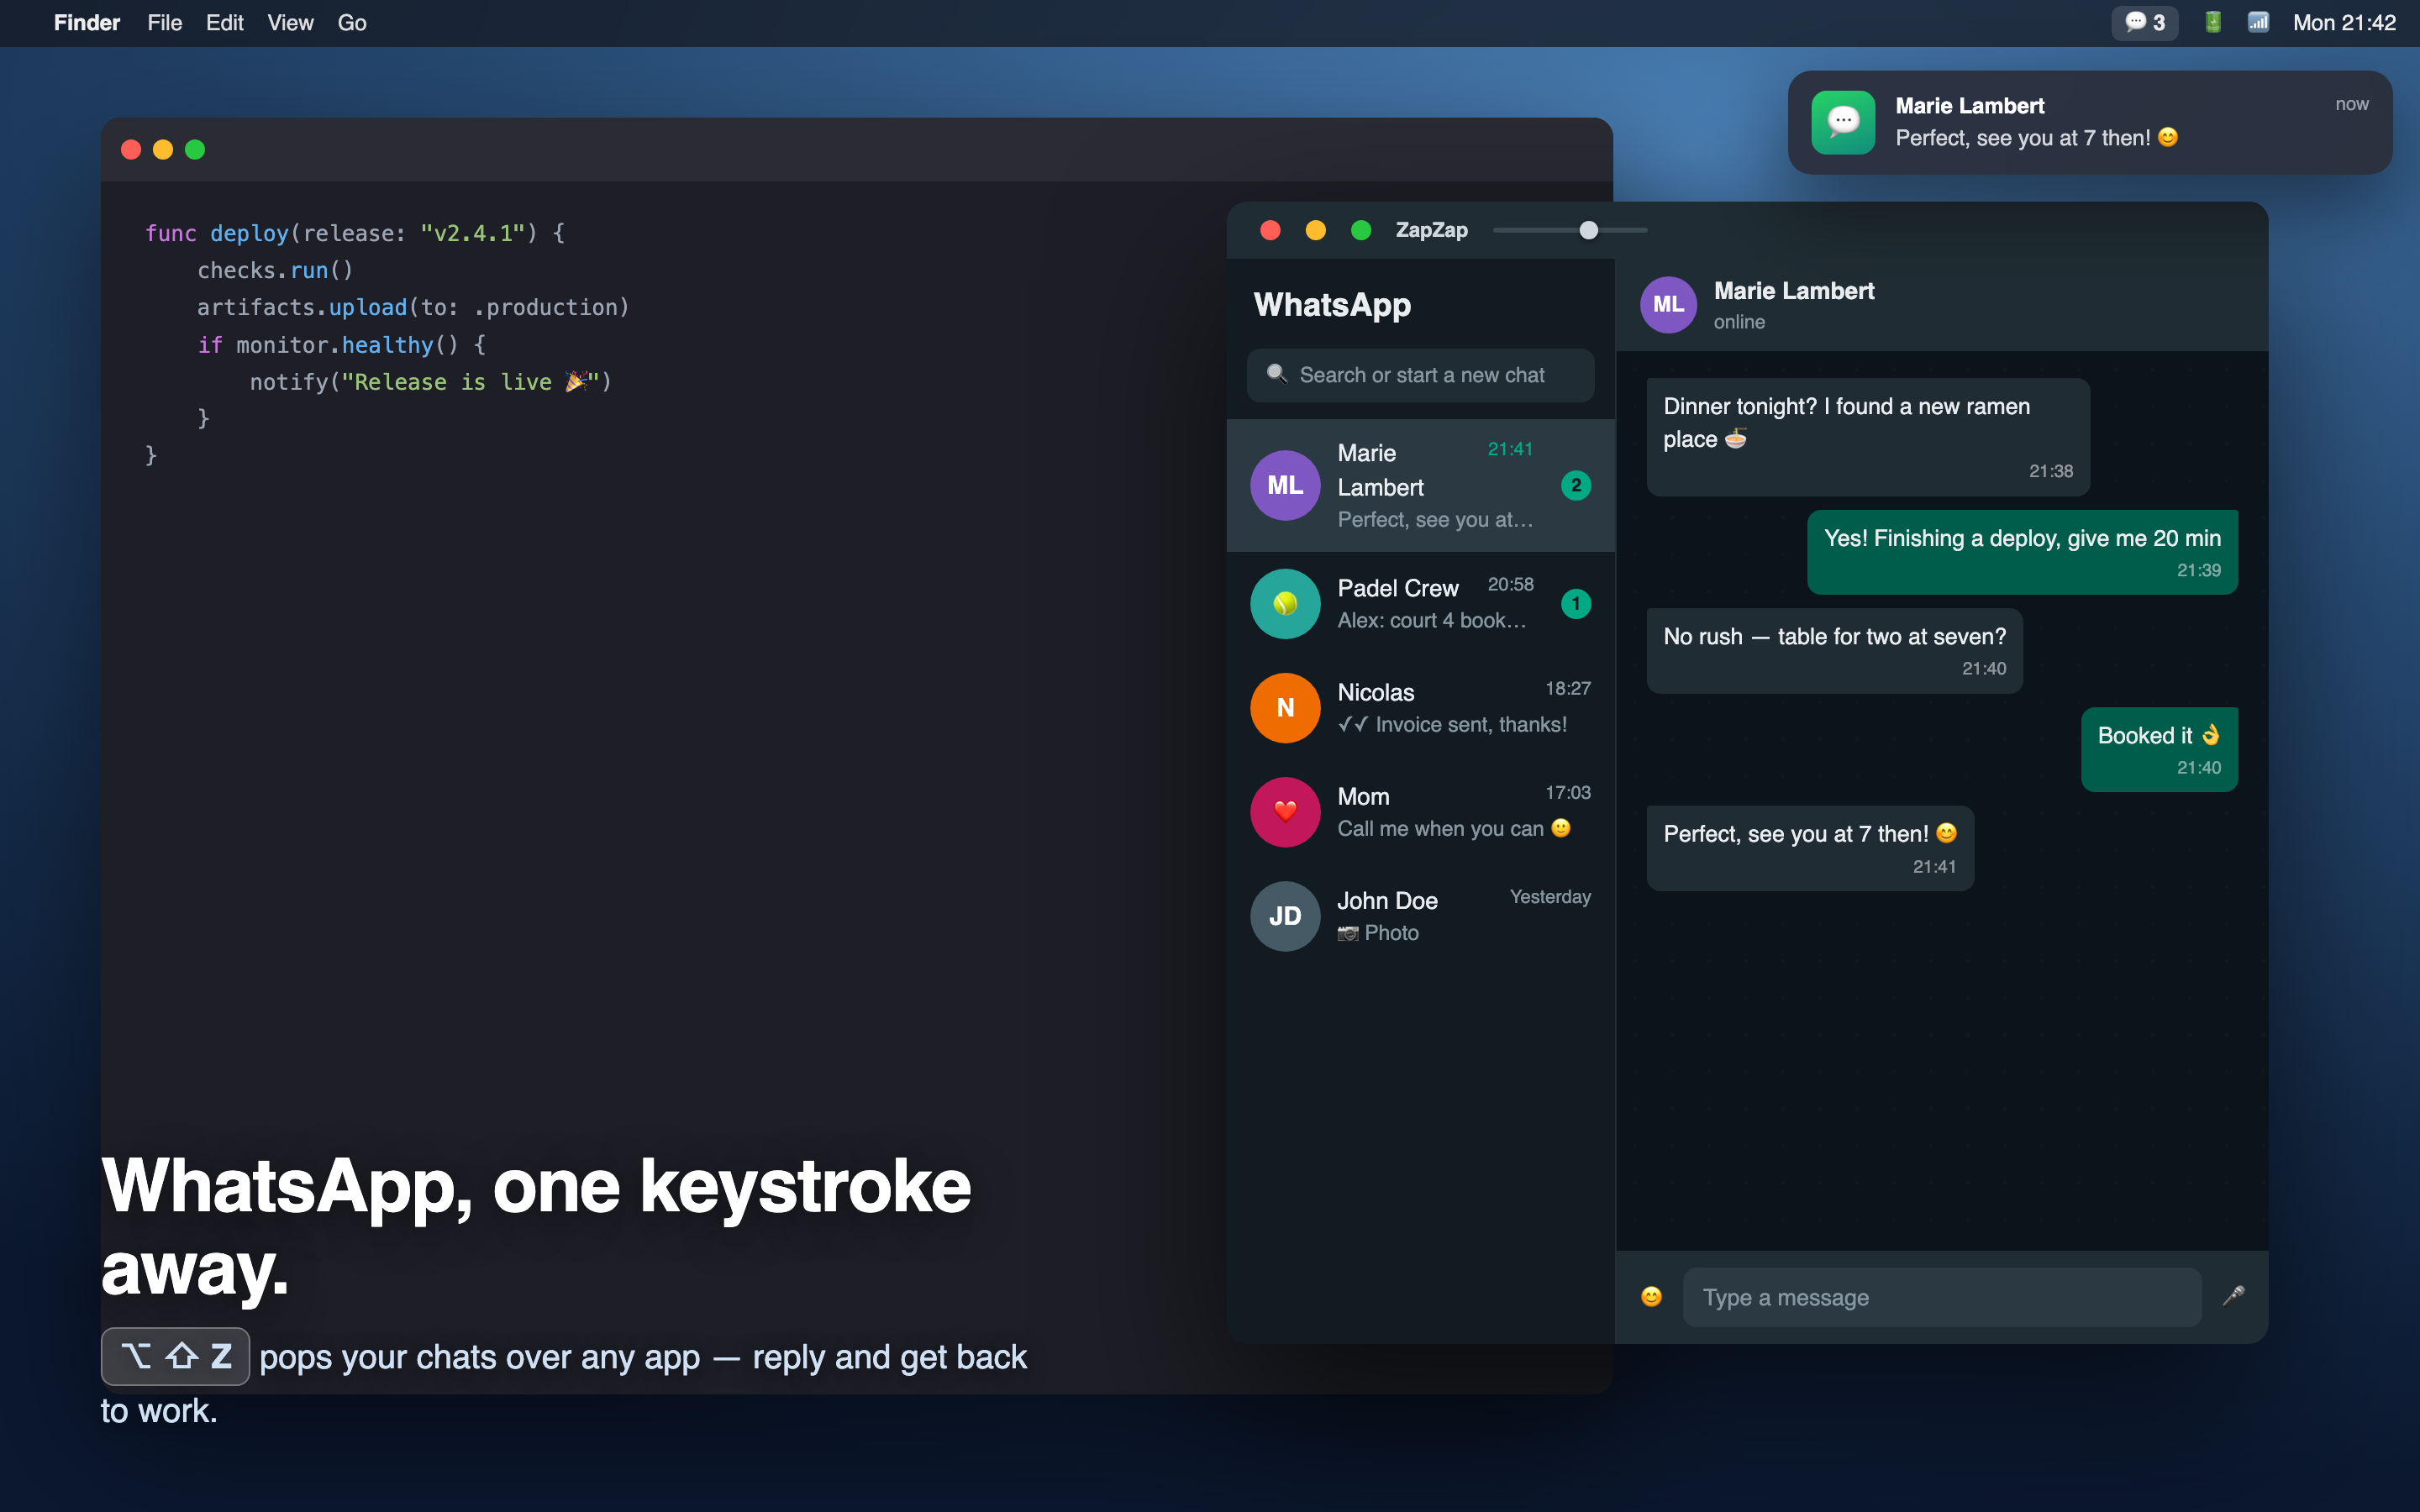Open the John Doe chat

(1420, 915)
